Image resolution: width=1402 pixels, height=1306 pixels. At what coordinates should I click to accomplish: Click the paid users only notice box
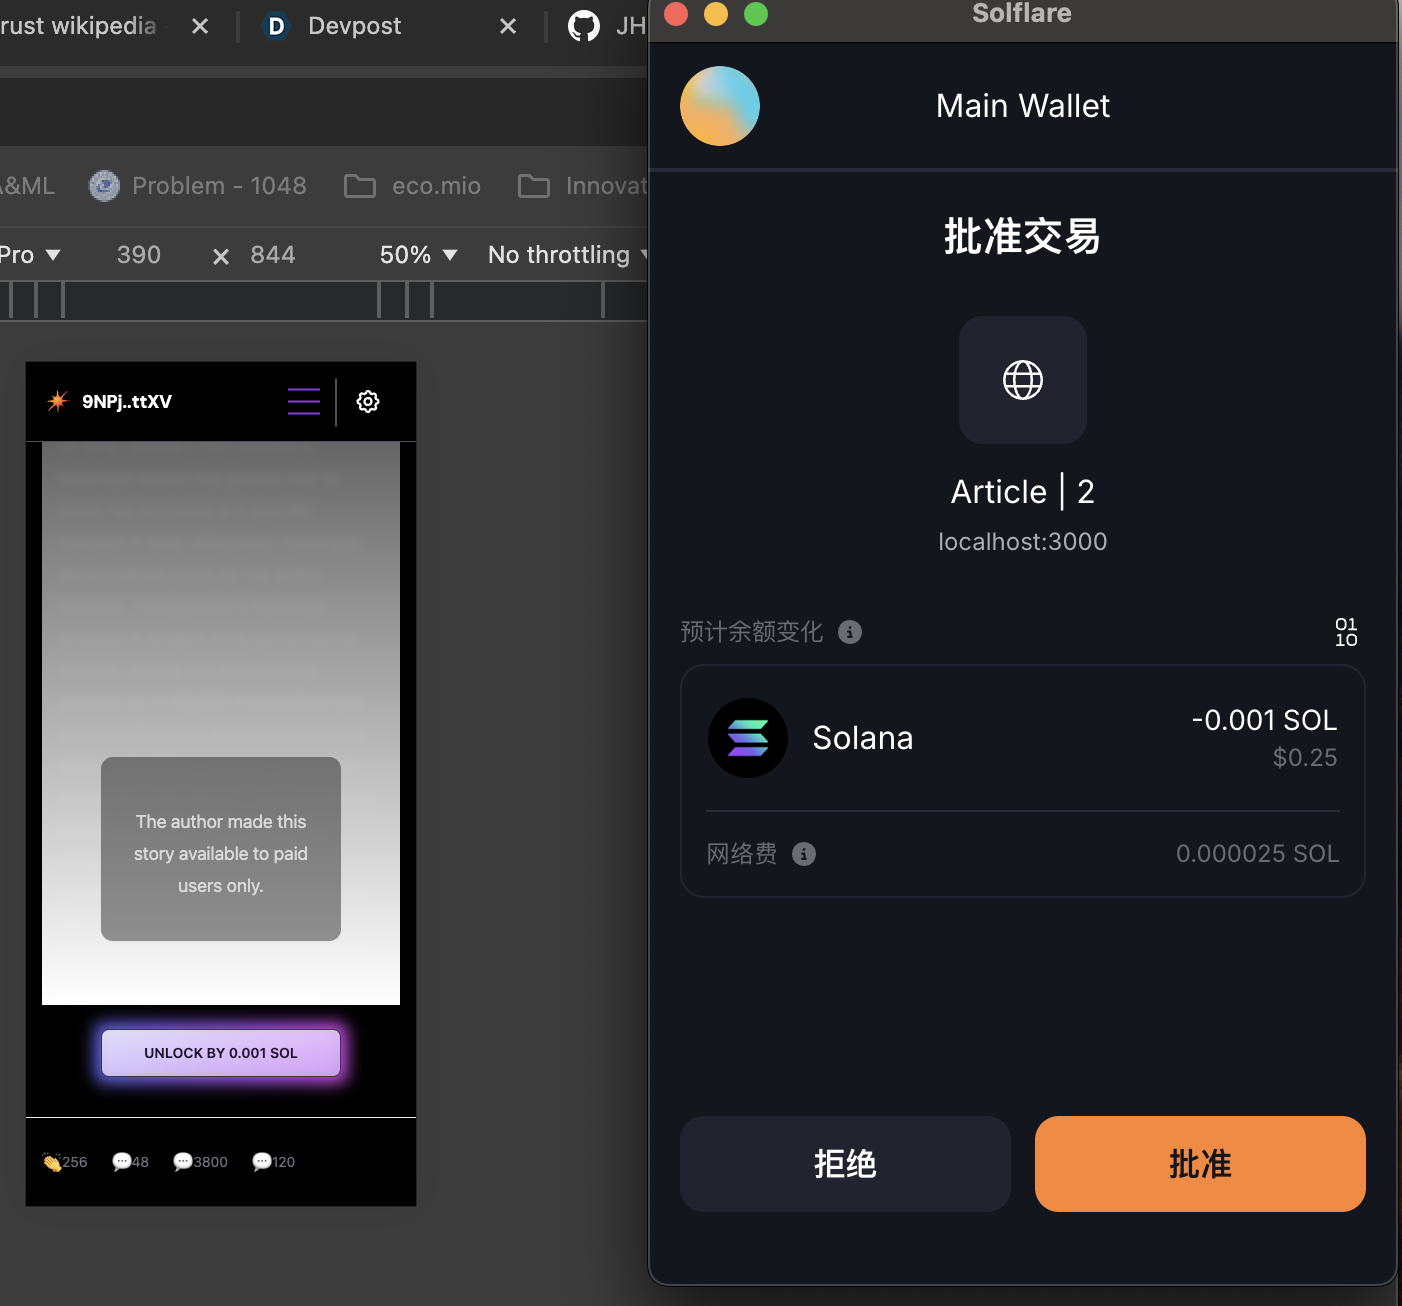(x=221, y=849)
